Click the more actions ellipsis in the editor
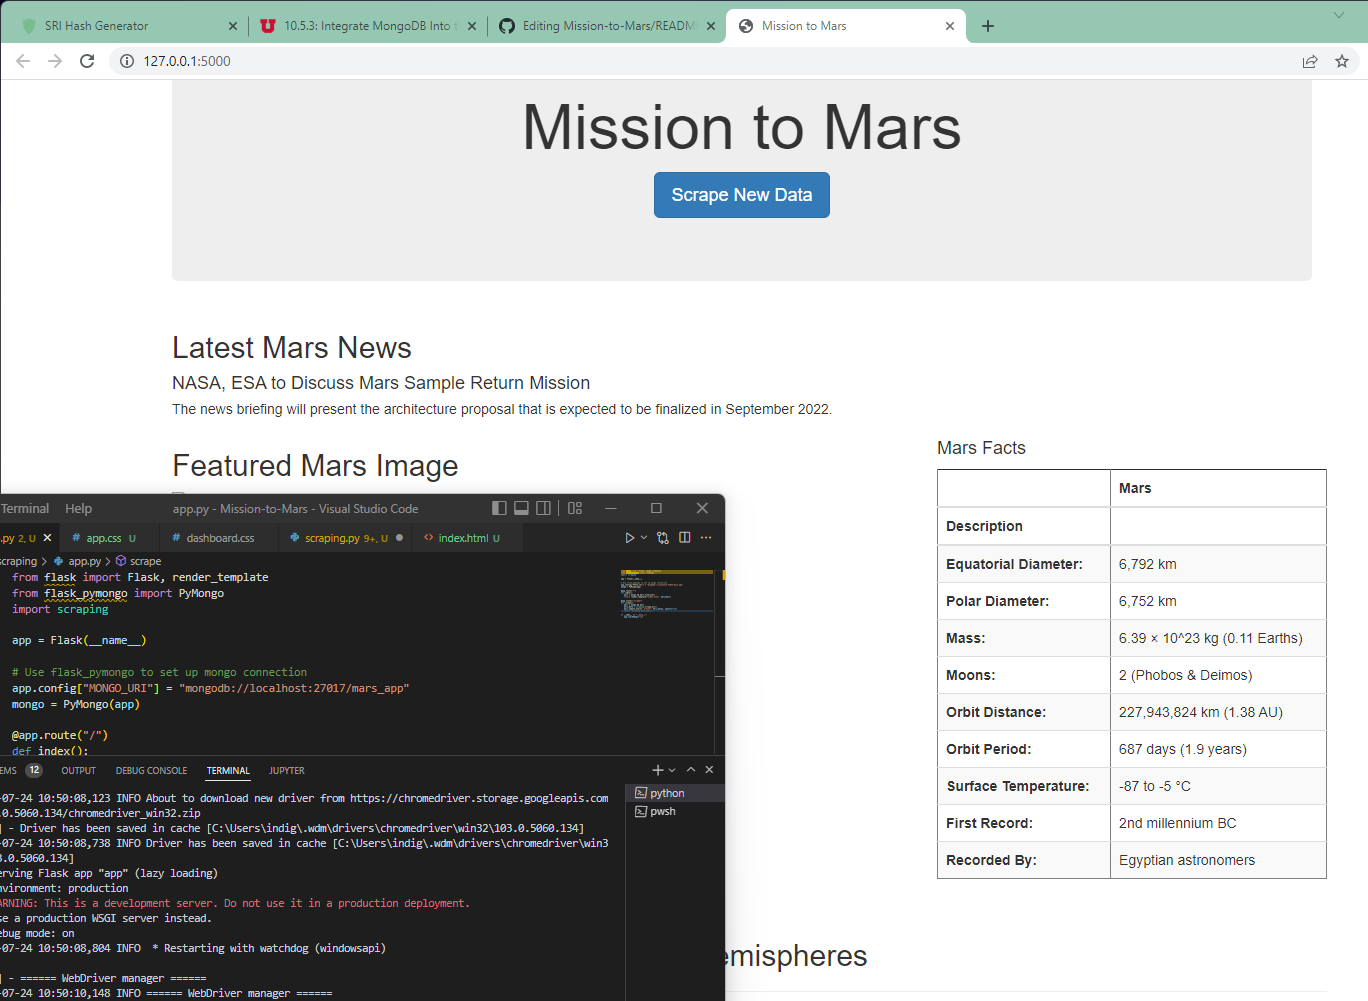This screenshot has height=1001, width=1368. 707,537
